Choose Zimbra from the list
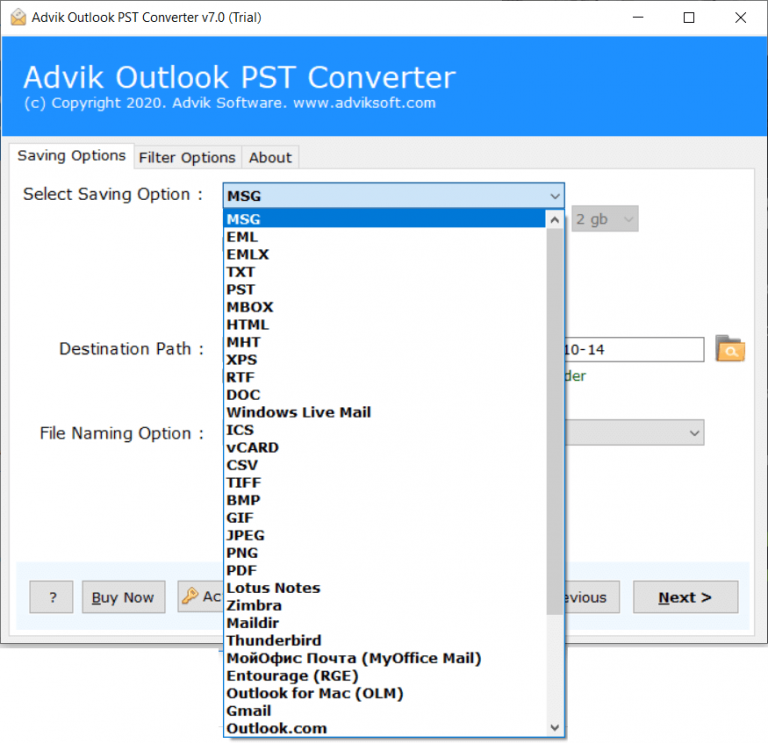768x743 pixels. tap(385, 606)
